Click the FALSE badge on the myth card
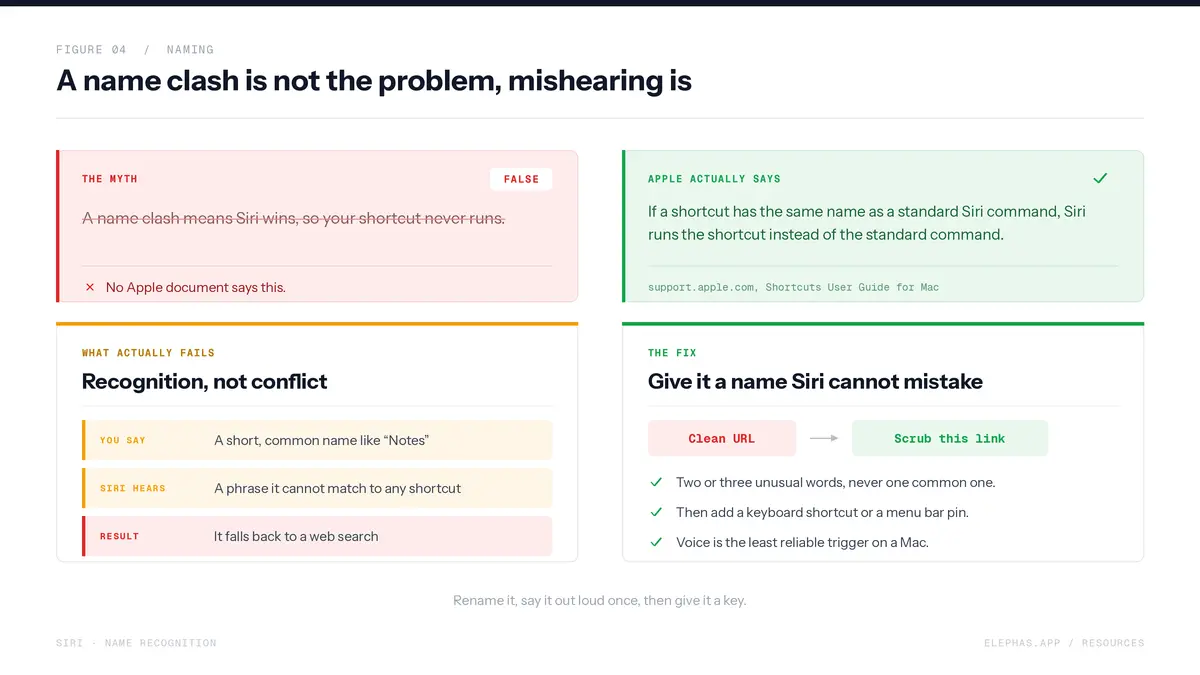This screenshot has height=675, width=1200. coord(521,179)
